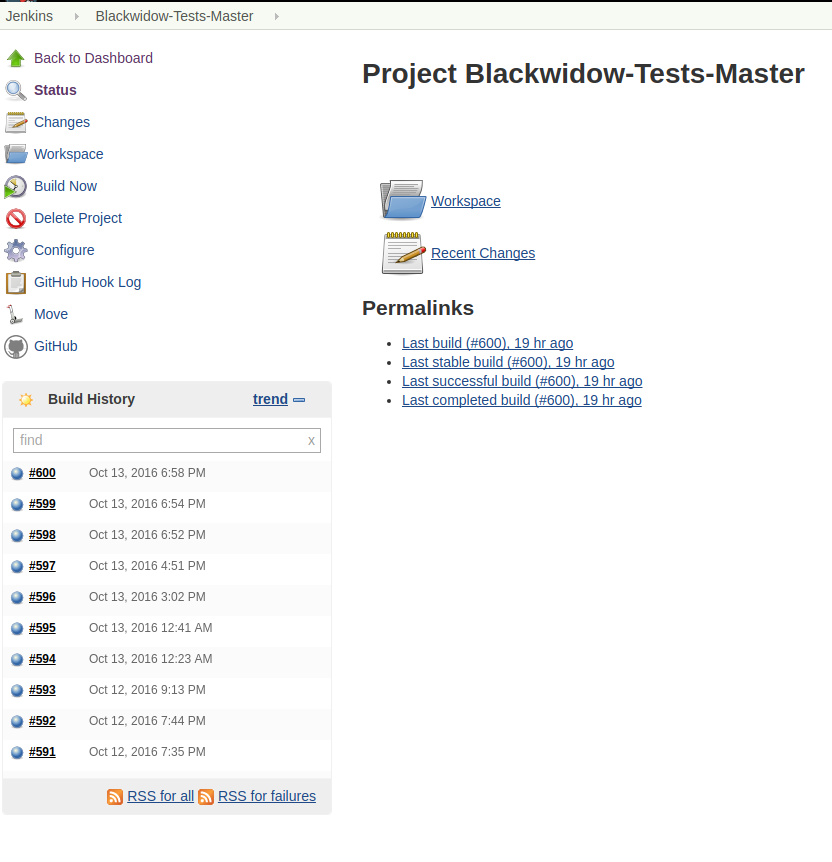Click the blue status ball for build #591
This screenshot has width=832, height=862.
tap(17, 752)
